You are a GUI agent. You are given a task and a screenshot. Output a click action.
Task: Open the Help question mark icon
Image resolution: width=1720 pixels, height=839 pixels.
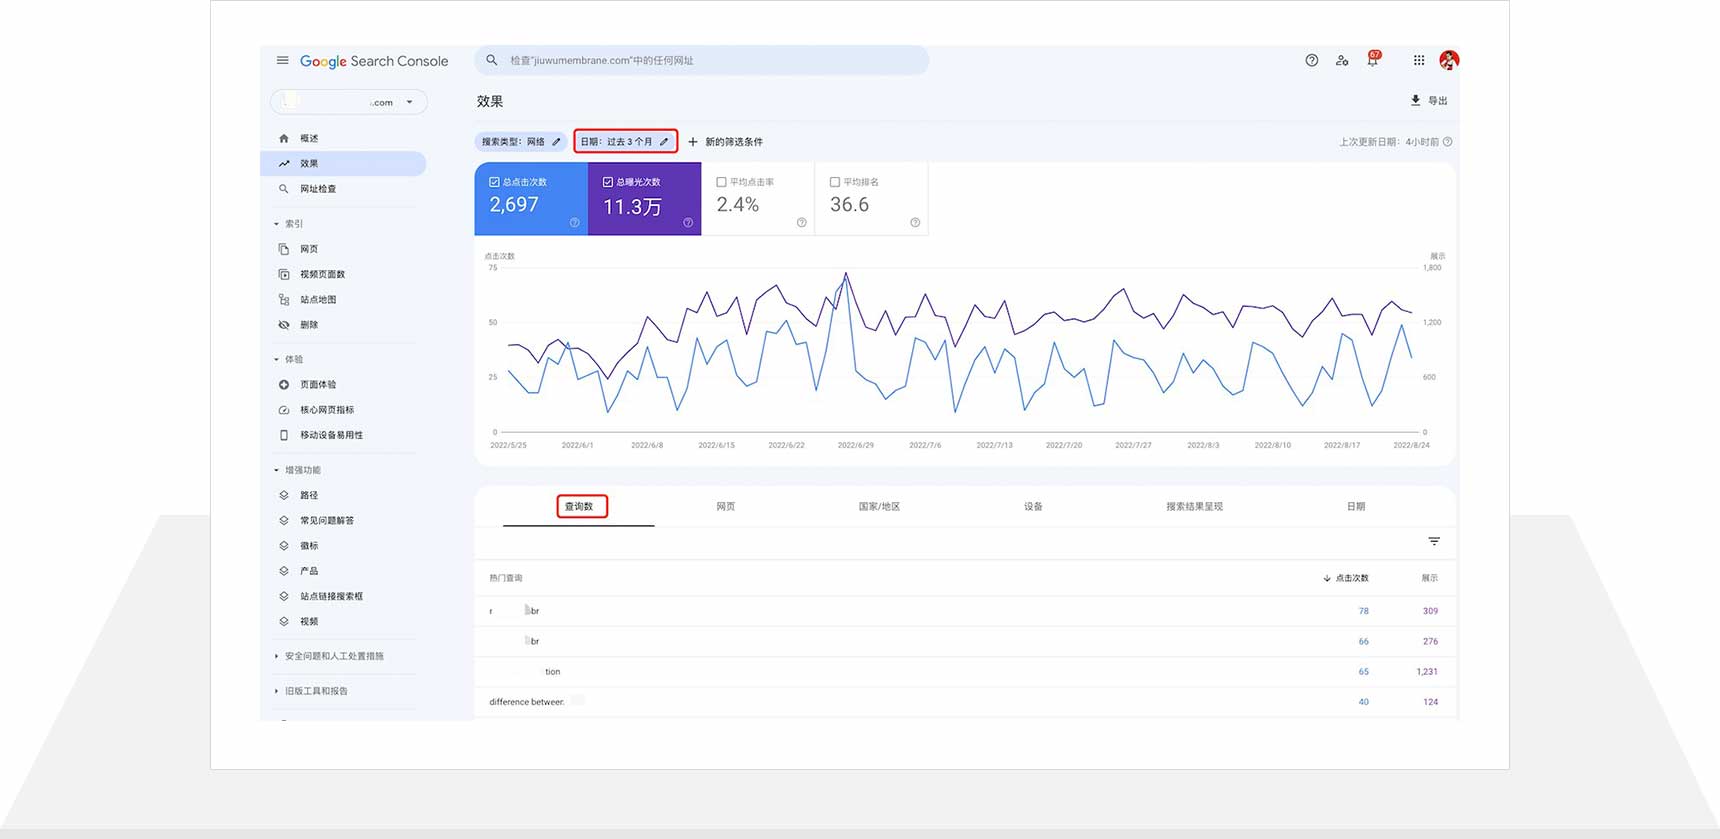[x=1312, y=61]
